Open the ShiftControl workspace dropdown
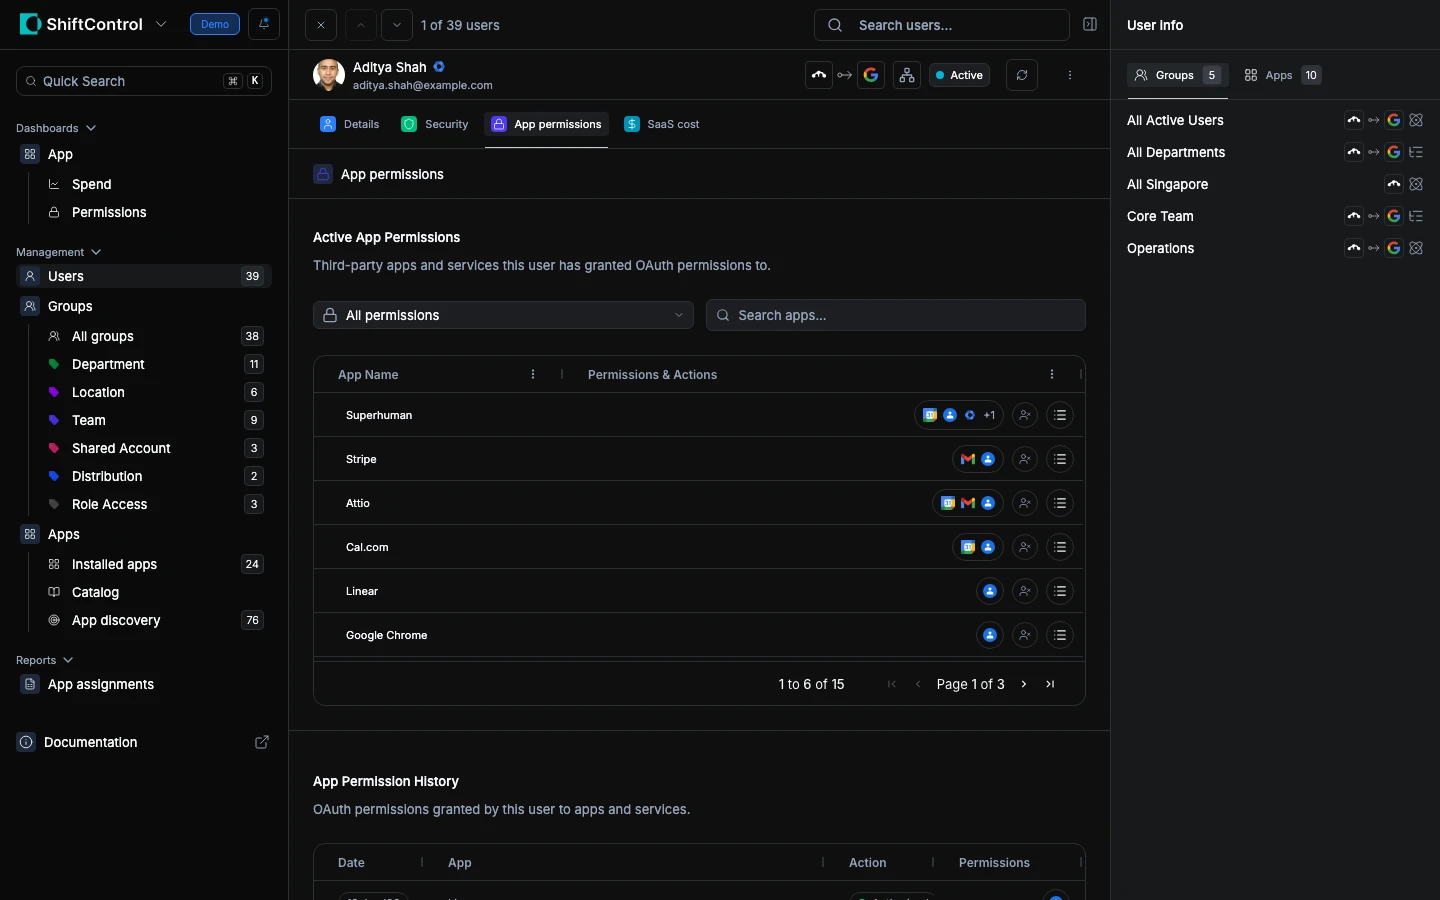 point(161,24)
